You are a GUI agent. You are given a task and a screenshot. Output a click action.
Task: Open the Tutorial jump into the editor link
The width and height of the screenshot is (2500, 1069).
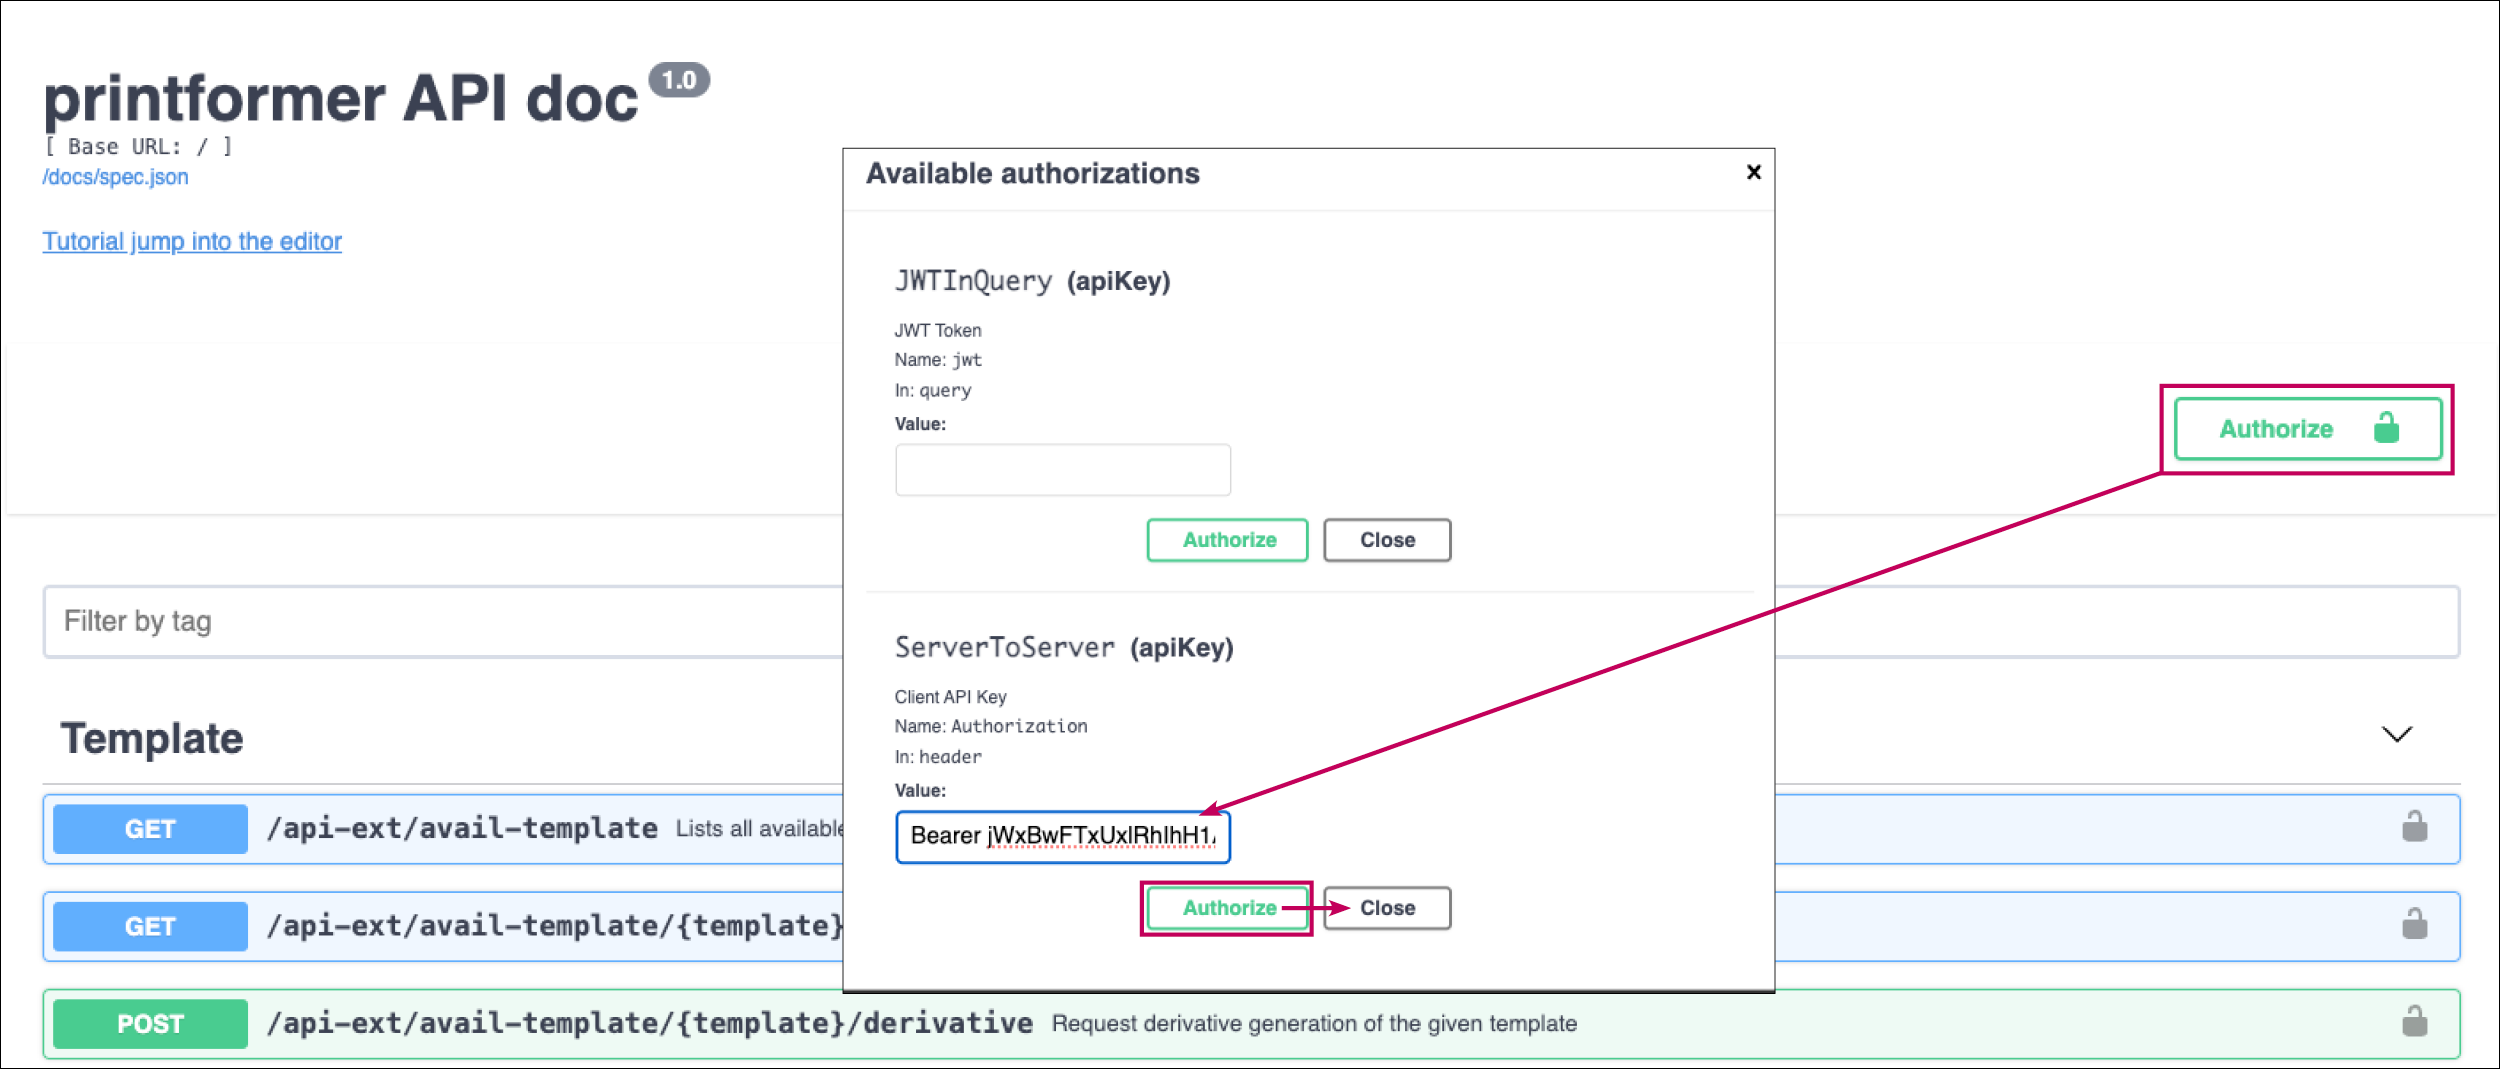pos(192,241)
